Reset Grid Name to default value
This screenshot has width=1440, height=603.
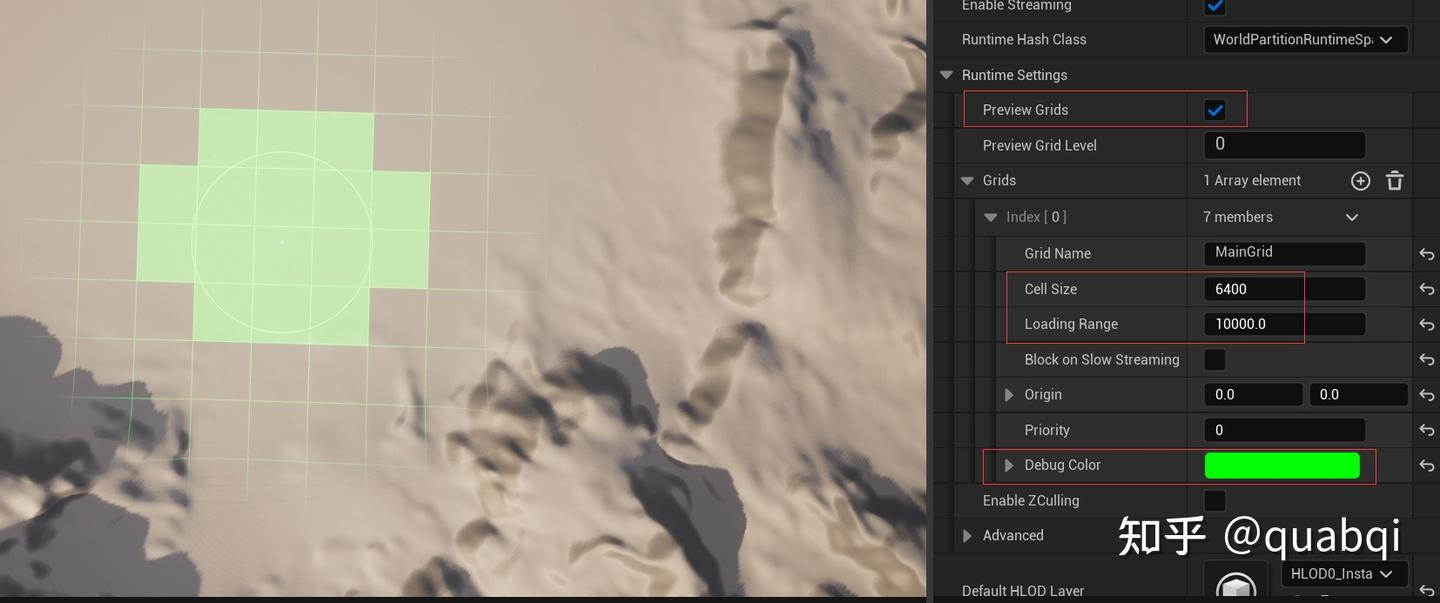[1426, 253]
